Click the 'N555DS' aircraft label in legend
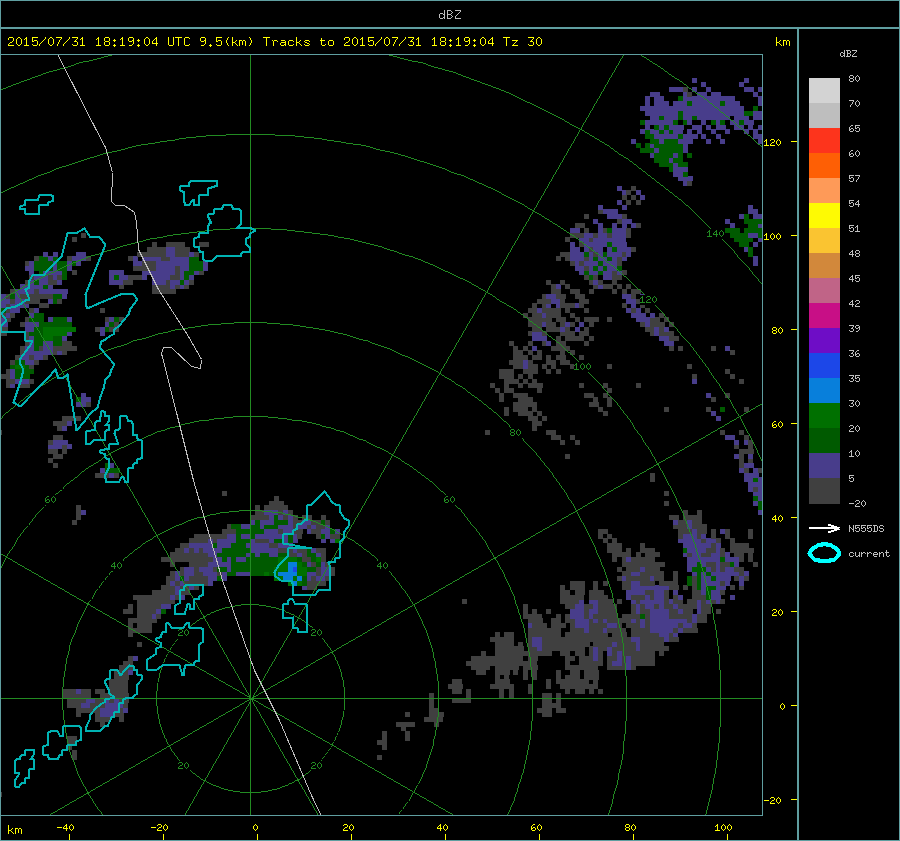This screenshot has height=841, width=900. click(x=866, y=528)
